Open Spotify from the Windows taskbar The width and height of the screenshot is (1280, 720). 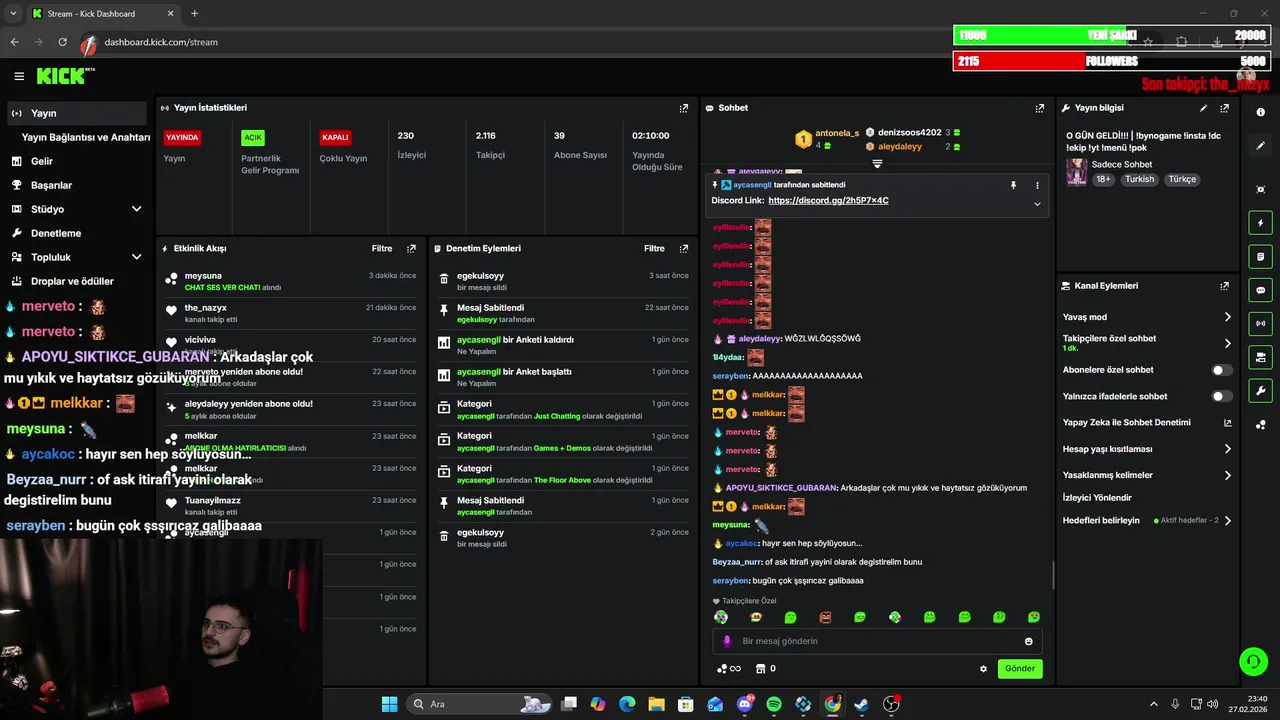pyautogui.click(x=774, y=704)
